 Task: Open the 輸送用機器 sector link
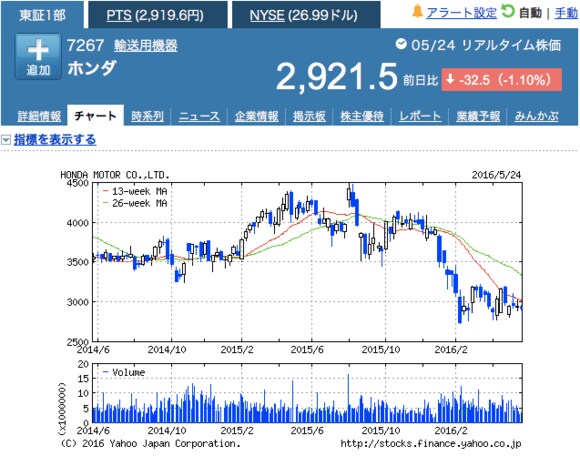tap(146, 45)
